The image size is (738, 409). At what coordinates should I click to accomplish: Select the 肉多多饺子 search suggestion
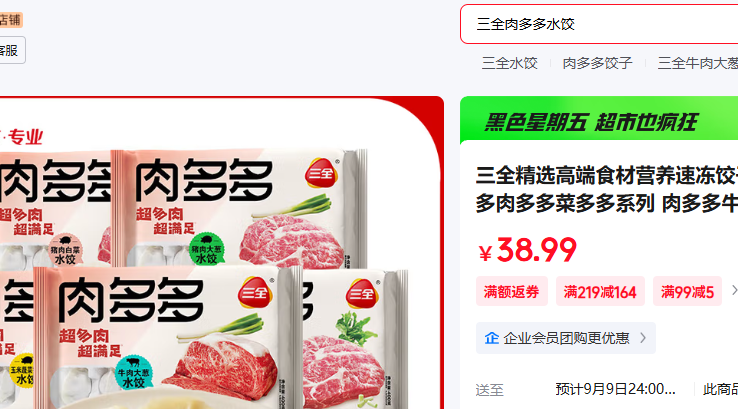597,63
